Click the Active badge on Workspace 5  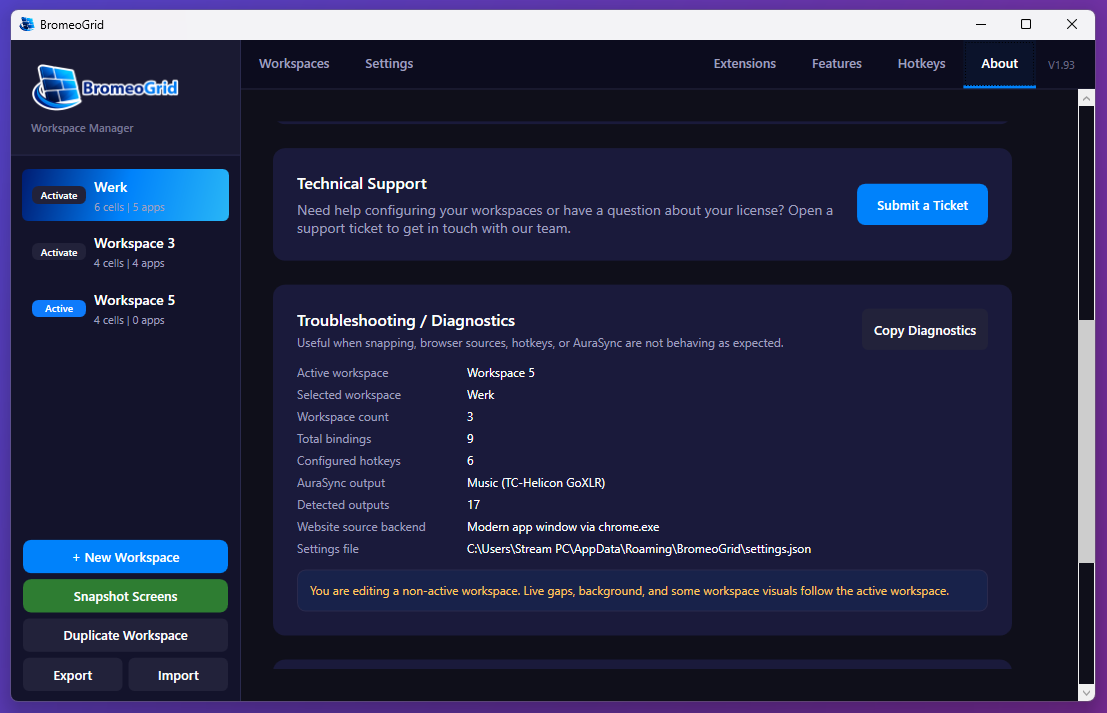(59, 309)
